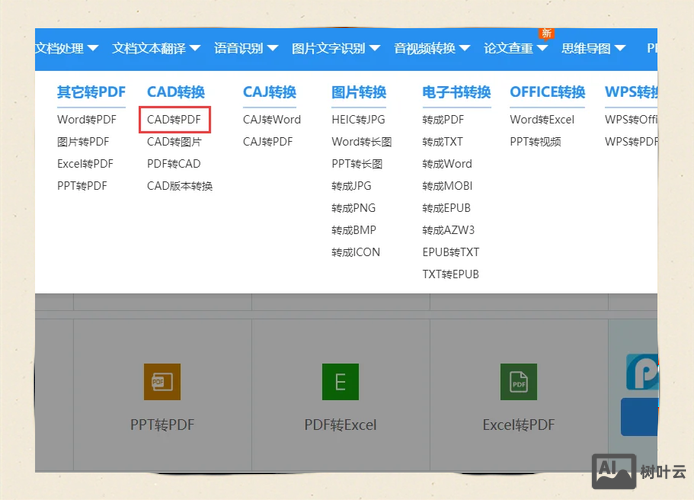Click the PPT转PDF tile label
694x500 pixels.
tap(162, 425)
